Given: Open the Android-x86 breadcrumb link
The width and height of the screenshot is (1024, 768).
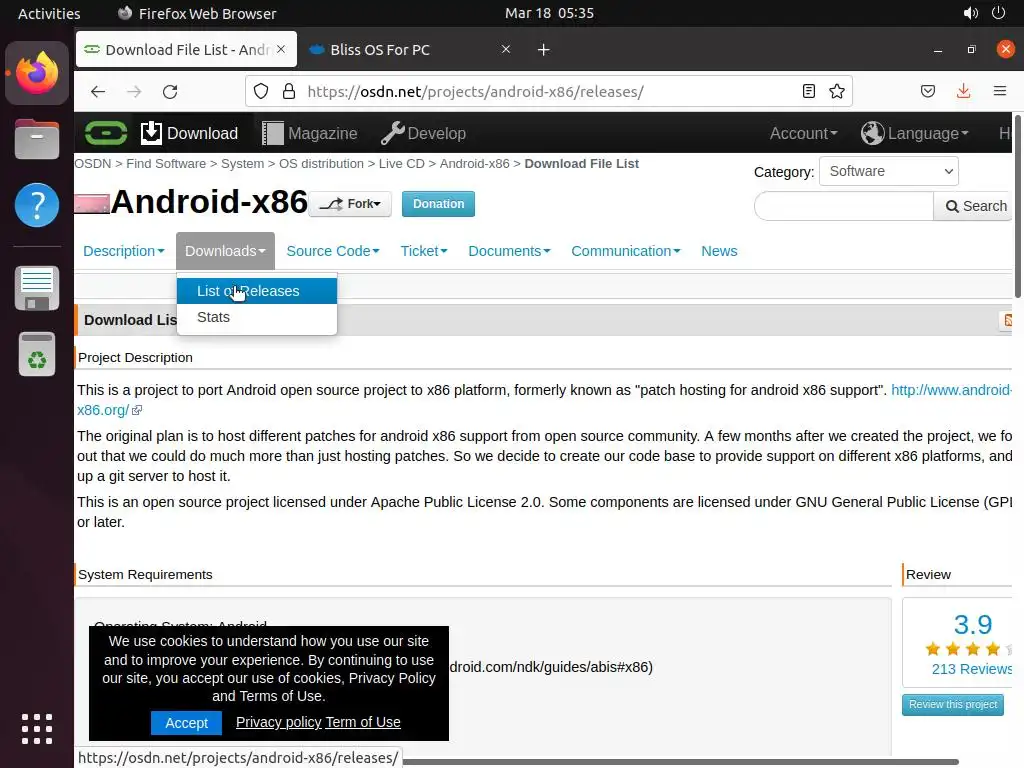Looking at the screenshot, I should tap(475, 164).
